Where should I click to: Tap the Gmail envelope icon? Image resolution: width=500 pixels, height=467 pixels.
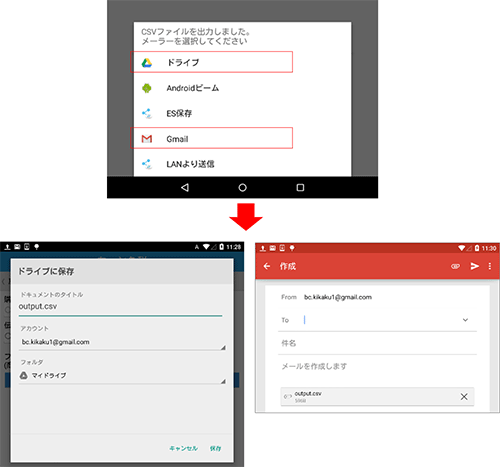[x=147, y=139]
